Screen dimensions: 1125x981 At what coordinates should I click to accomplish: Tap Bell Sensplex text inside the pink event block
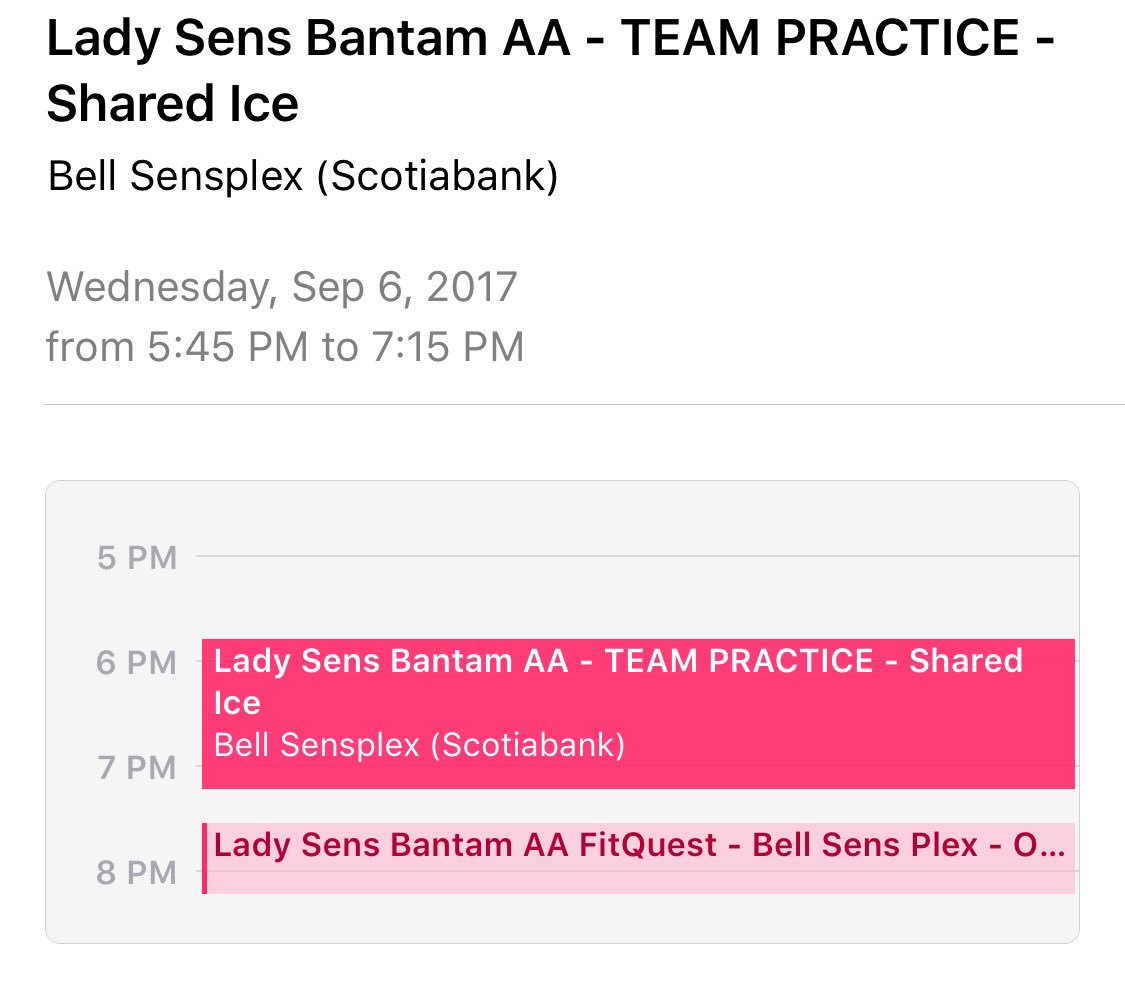(419, 745)
